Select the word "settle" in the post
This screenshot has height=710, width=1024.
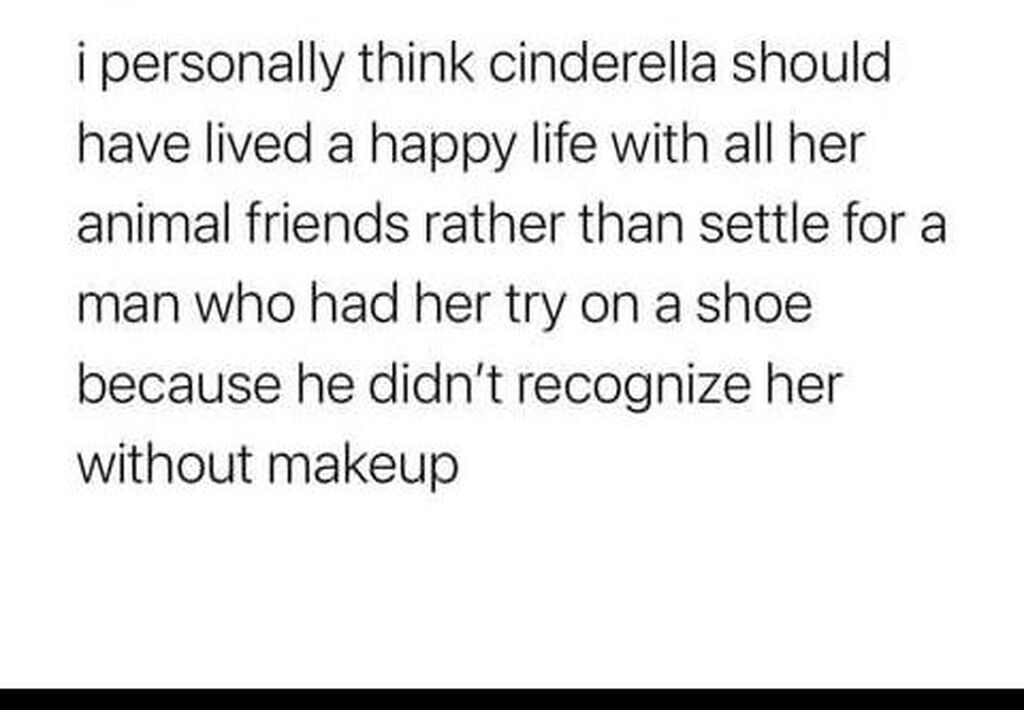pos(763,223)
